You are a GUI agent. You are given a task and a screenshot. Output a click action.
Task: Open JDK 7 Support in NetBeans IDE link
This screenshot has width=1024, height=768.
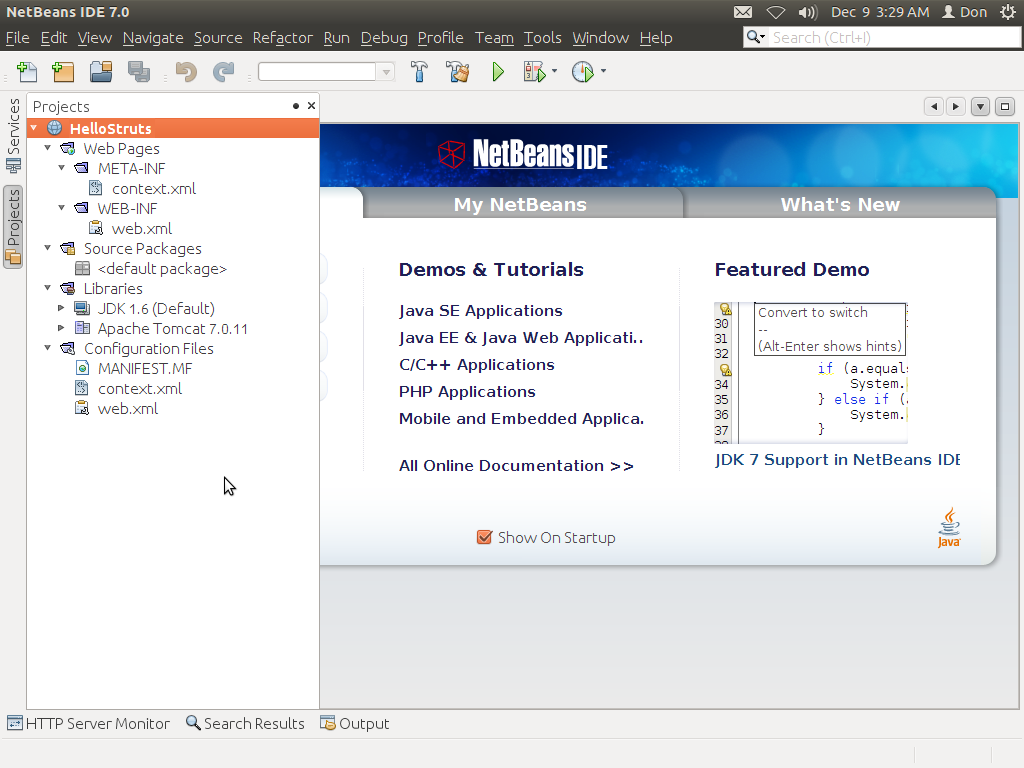(x=837, y=460)
